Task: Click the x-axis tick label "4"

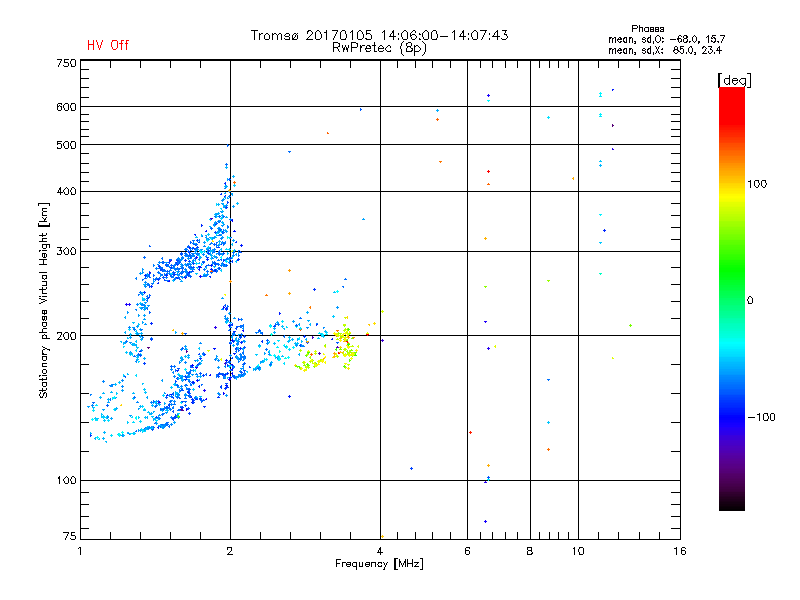Action: (380, 551)
